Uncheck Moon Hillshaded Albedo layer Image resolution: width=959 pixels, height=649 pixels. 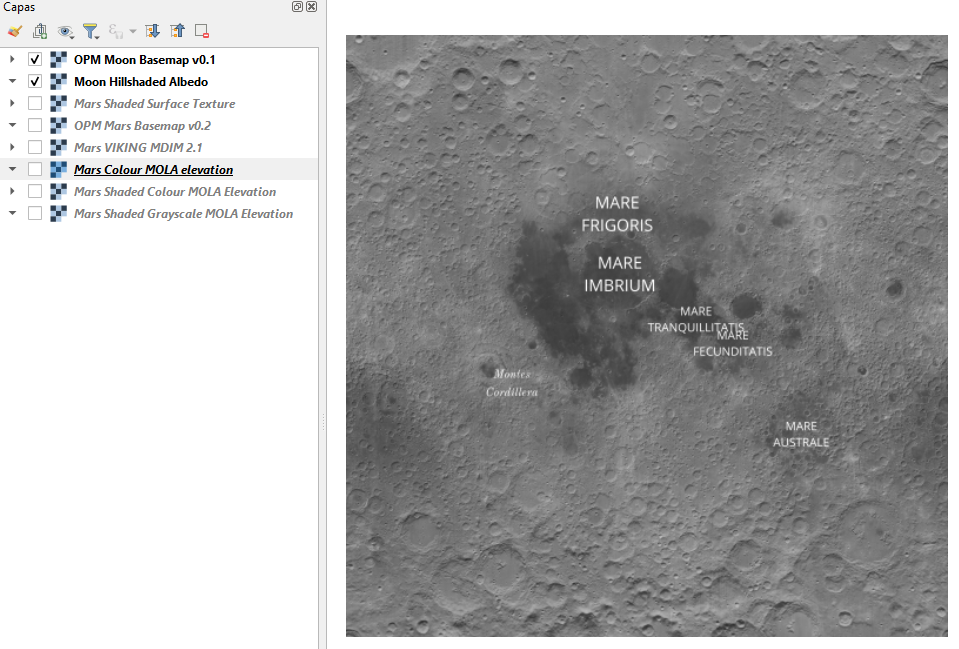[x=35, y=82]
